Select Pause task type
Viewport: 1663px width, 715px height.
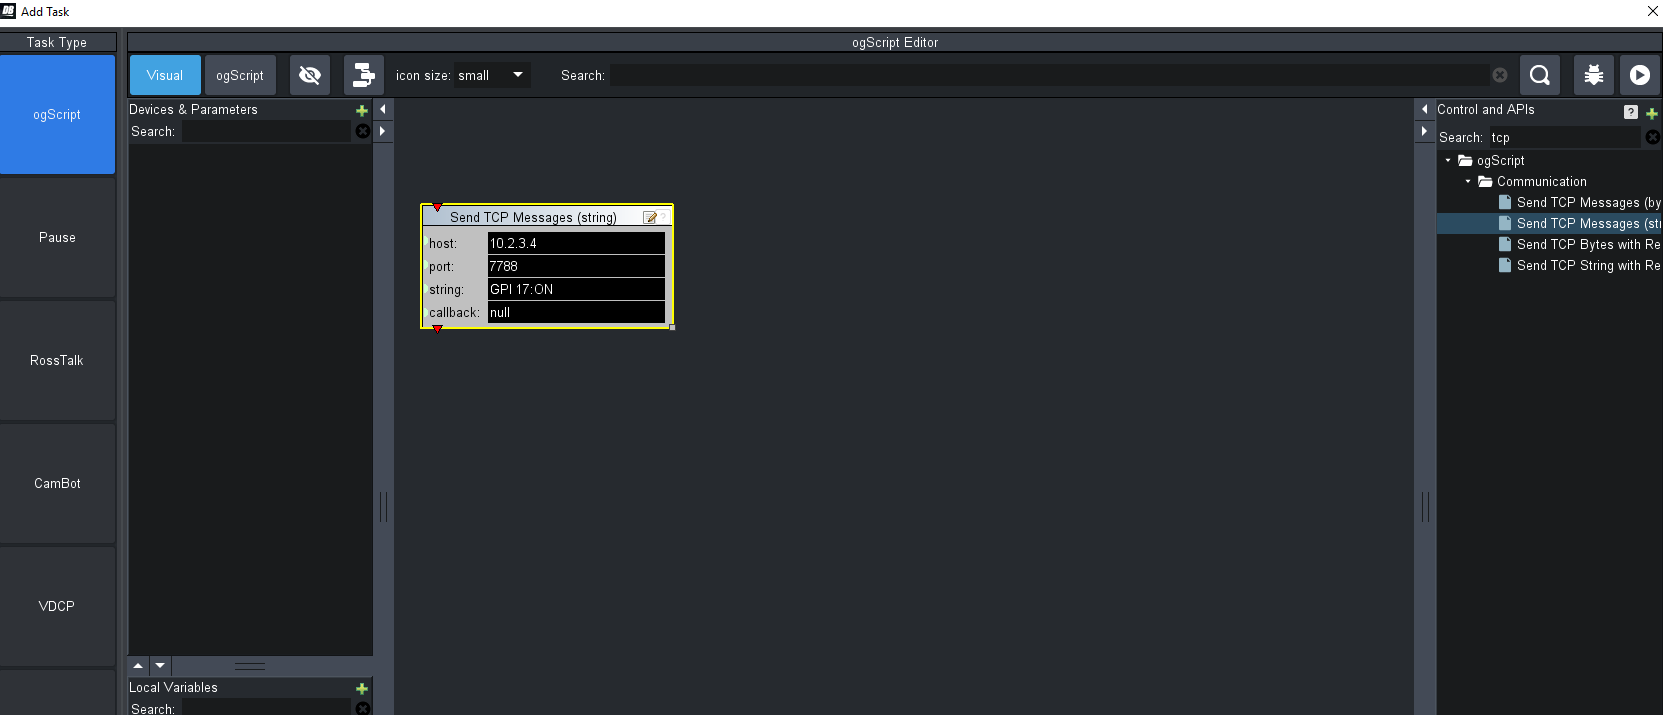coord(57,237)
